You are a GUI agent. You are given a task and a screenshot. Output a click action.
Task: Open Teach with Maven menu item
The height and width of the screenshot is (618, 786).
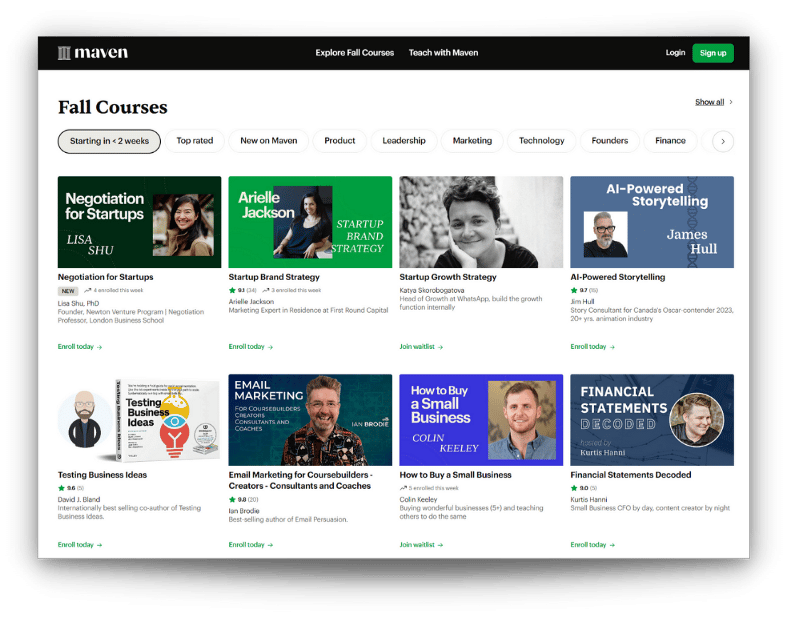point(443,53)
